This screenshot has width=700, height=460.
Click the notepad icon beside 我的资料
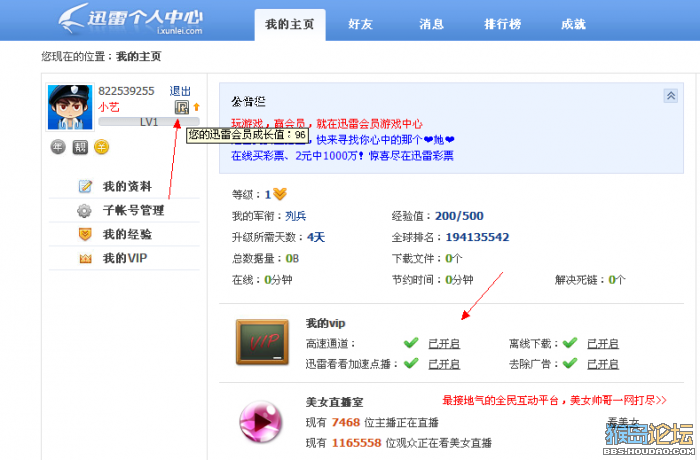click(x=85, y=186)
